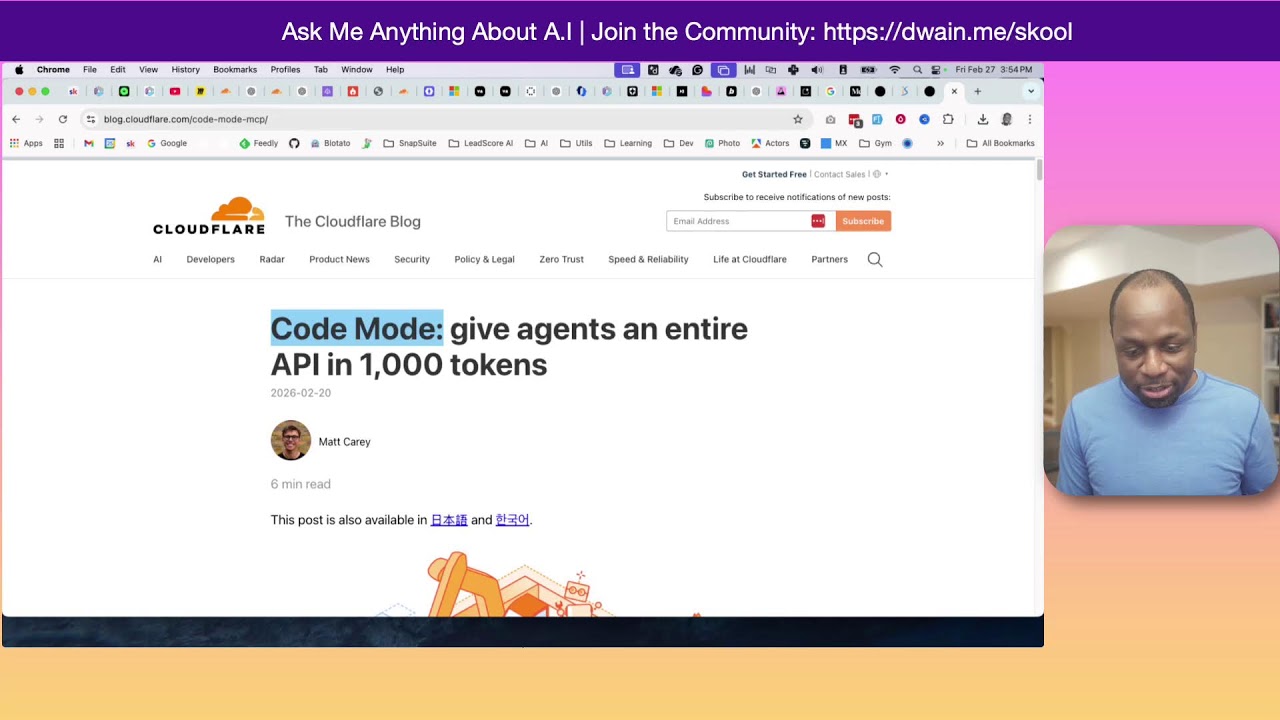Open the SnapSuite bookmarks folder
Screen dimensions: 1280x720
coord(410,143)
